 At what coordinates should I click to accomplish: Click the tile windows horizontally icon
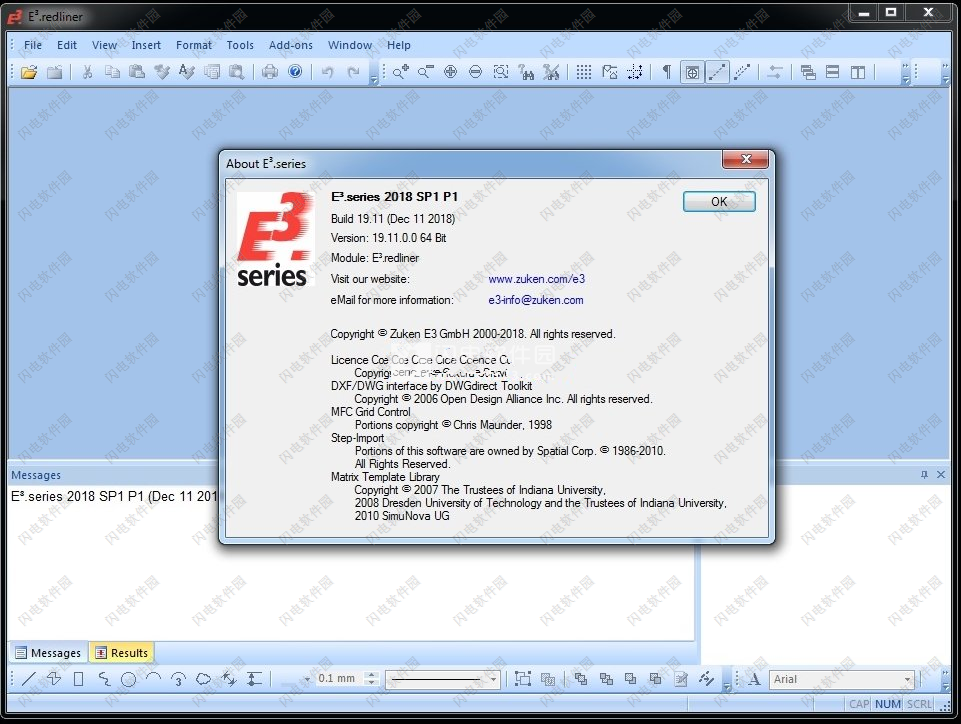(x=833, y=72)
